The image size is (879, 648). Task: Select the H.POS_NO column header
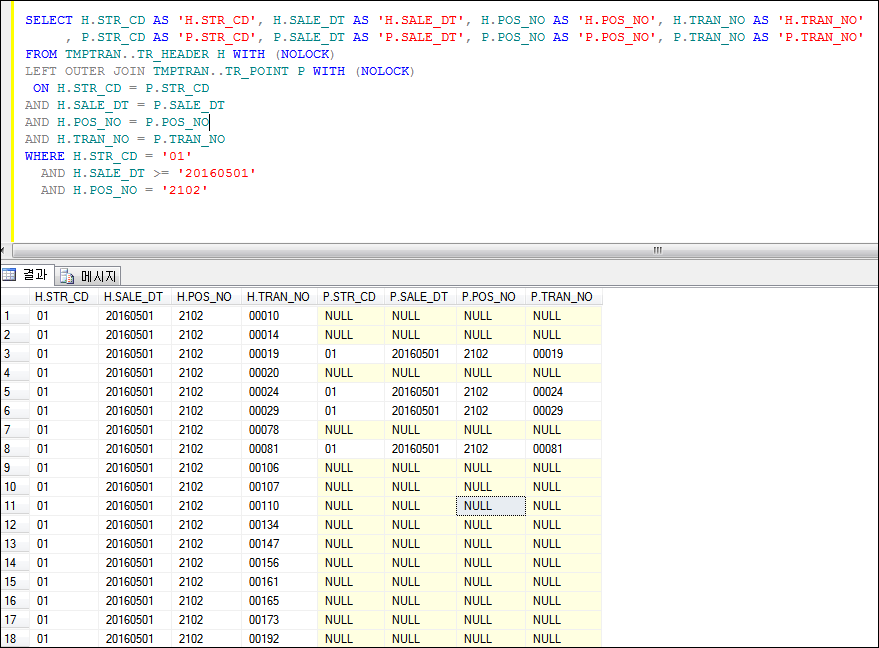(205, 297)
